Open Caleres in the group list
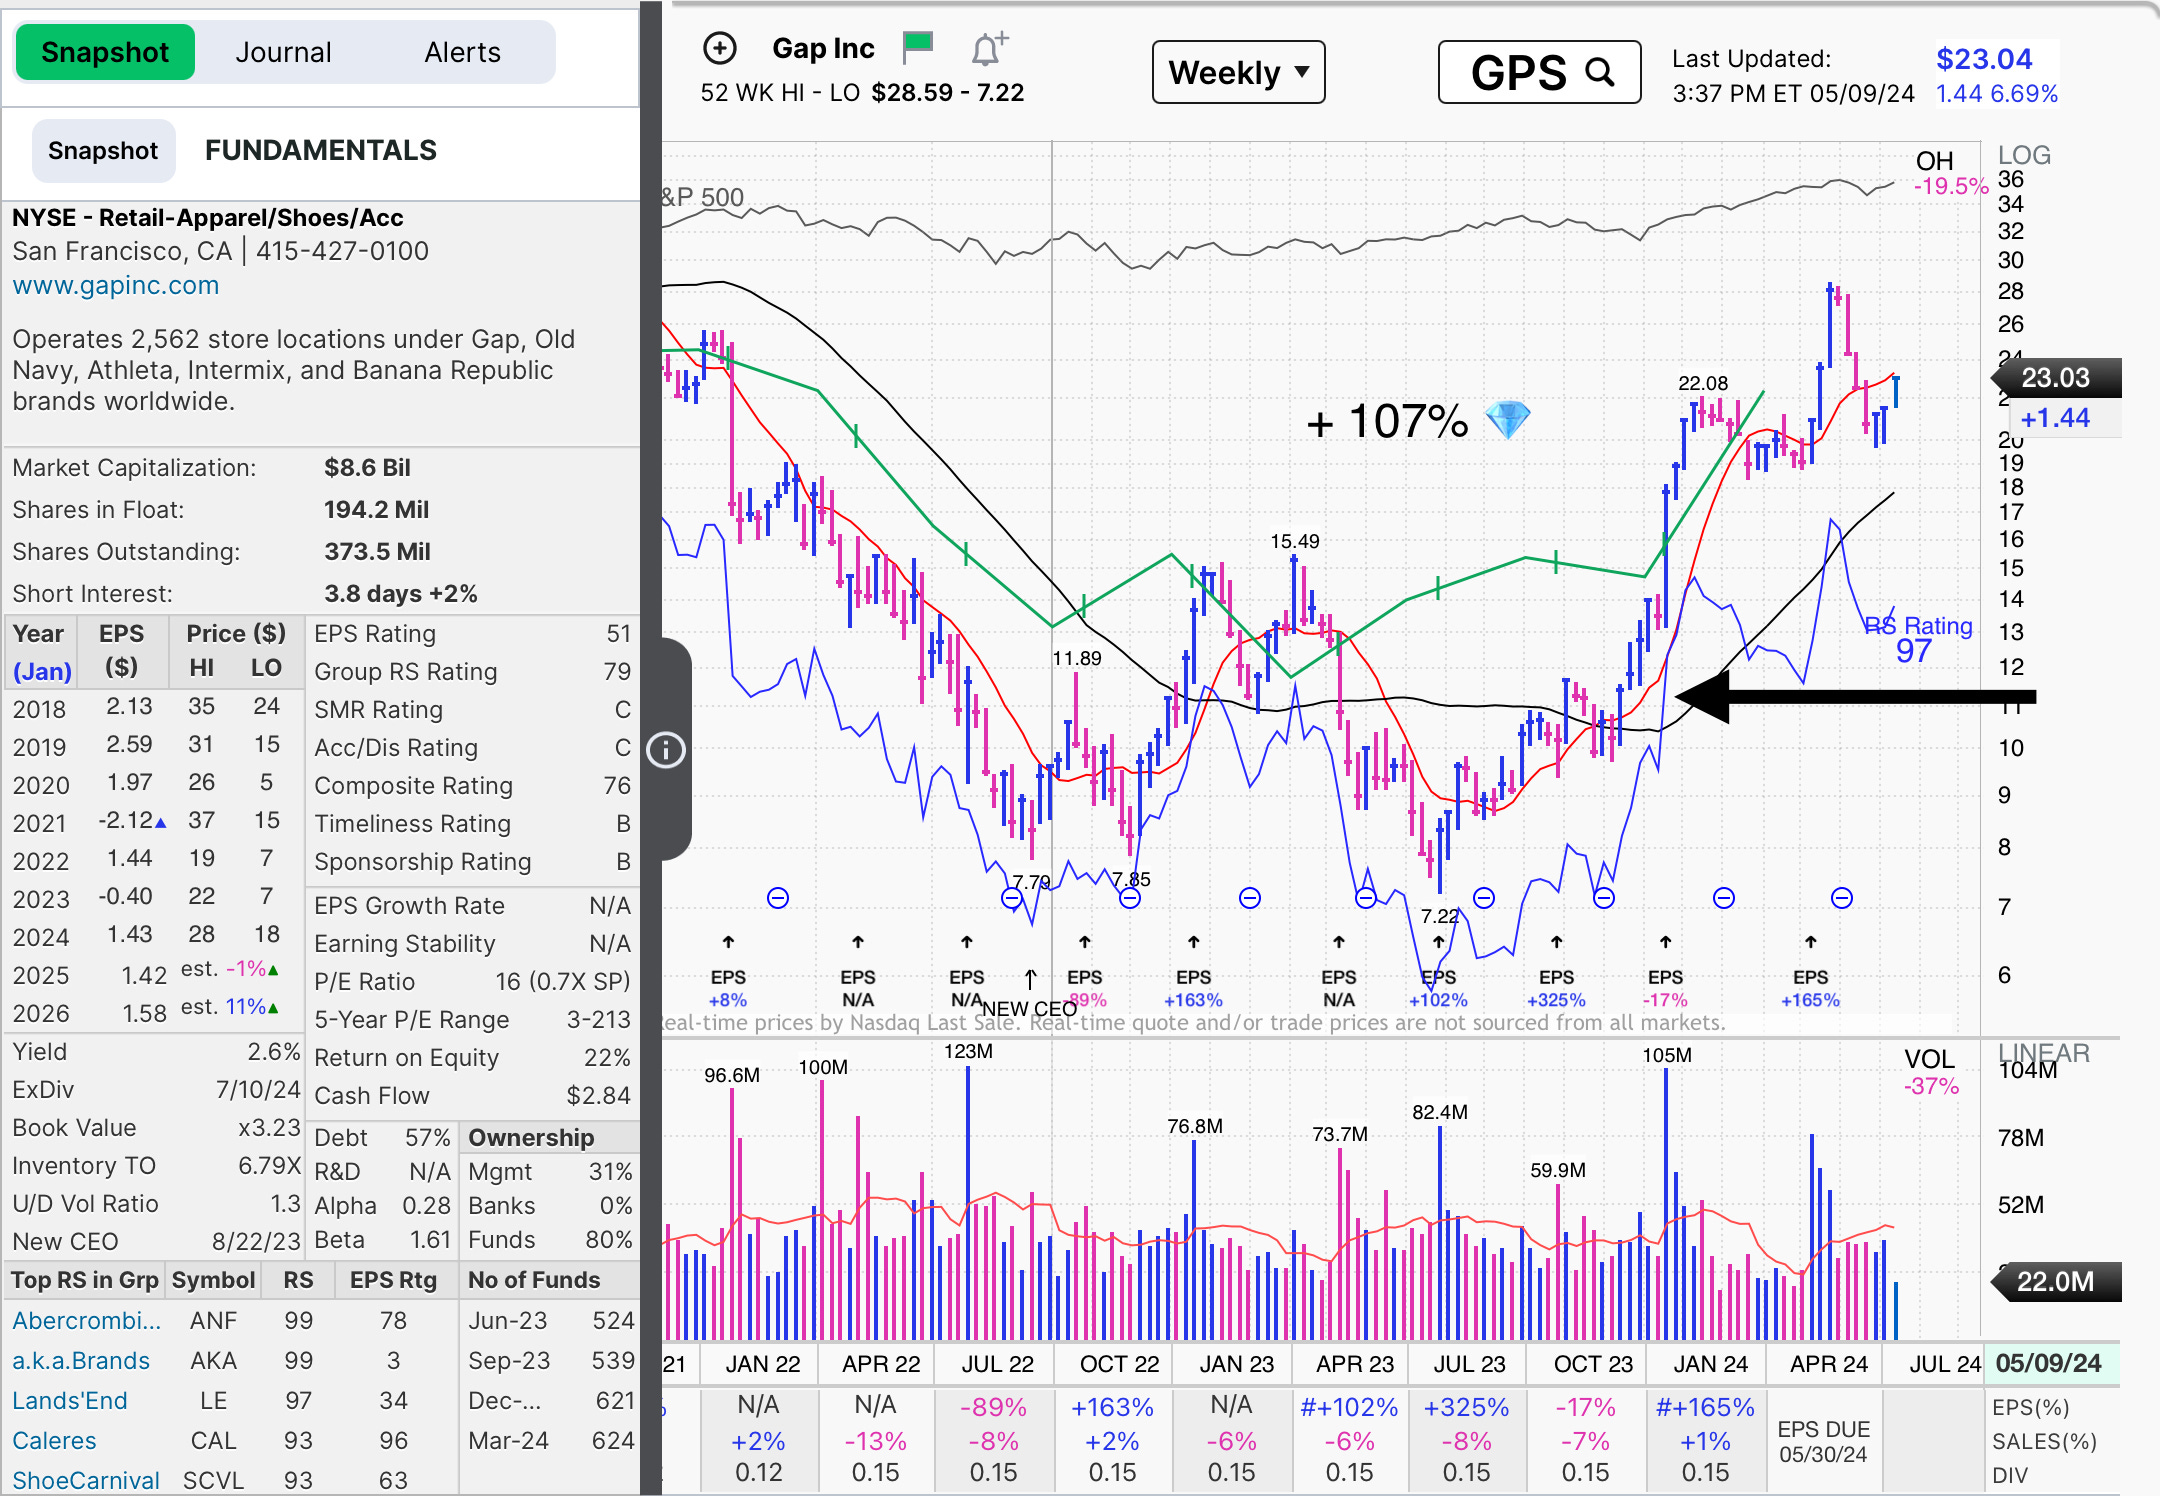Screen dimensions: 2160x1503 54,1440
